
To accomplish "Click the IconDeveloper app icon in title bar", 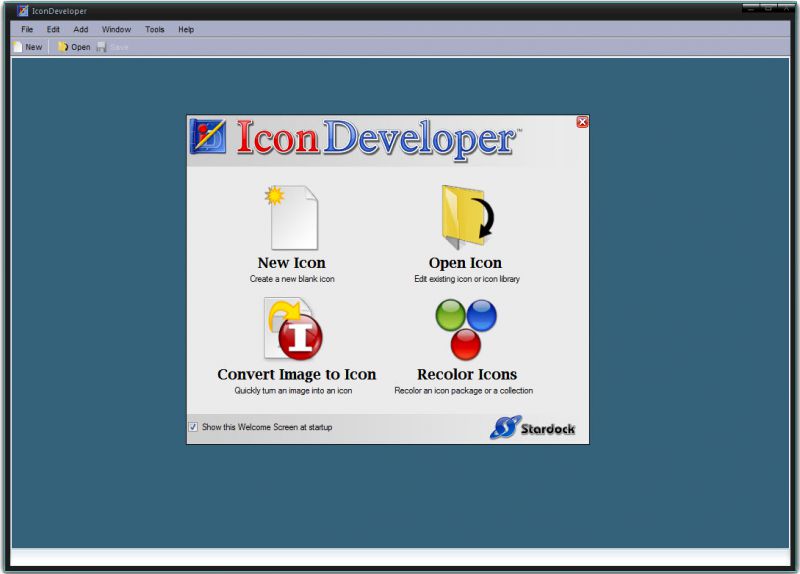I will (22, 10).
